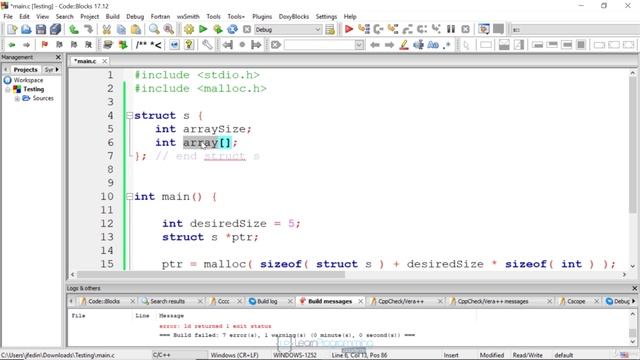Click the wrench icon in toolbar
Screen dimensions: 640x360
click(207, 45)
